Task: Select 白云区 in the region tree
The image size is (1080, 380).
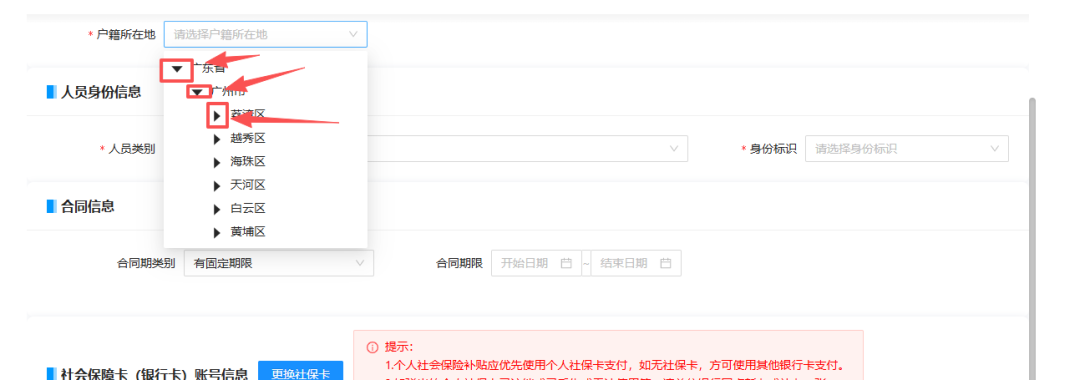Action: tap(248, 209)
